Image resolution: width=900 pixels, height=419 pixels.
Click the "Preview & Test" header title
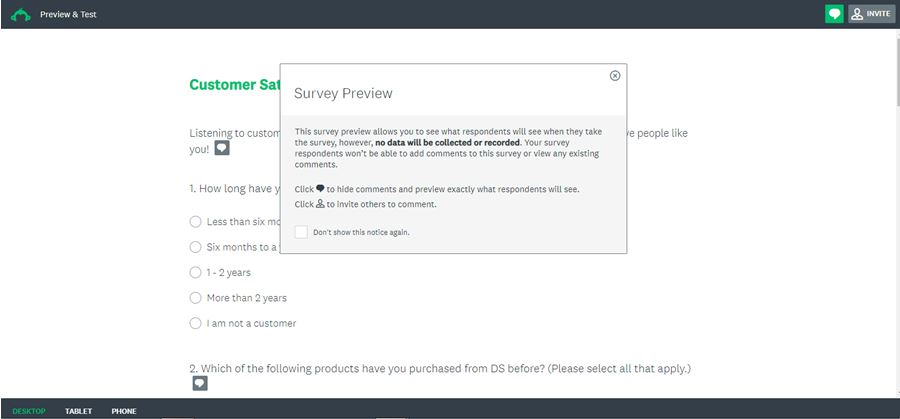point(68,14)
